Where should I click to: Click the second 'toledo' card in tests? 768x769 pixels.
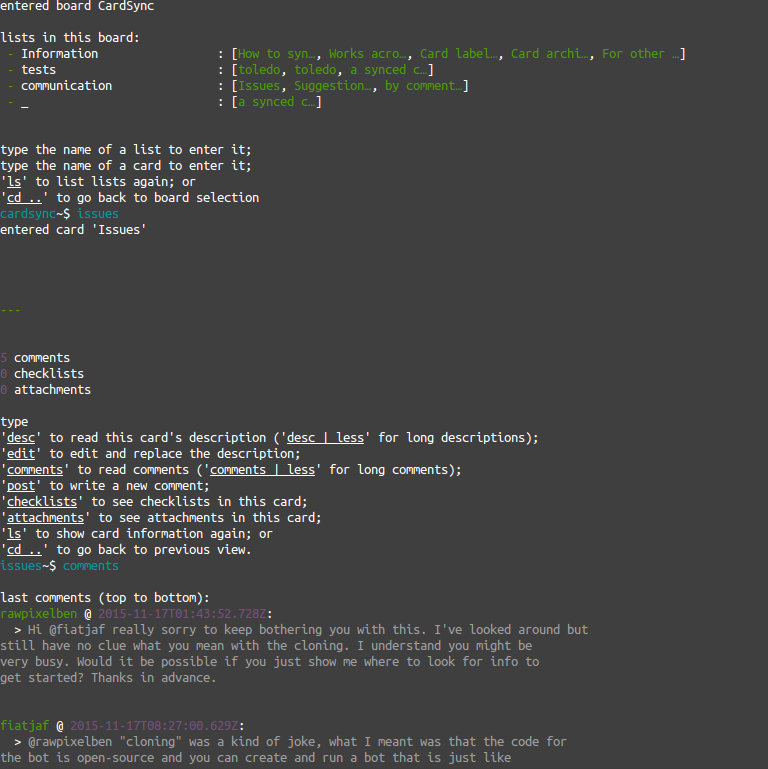(x=315, y=70)
